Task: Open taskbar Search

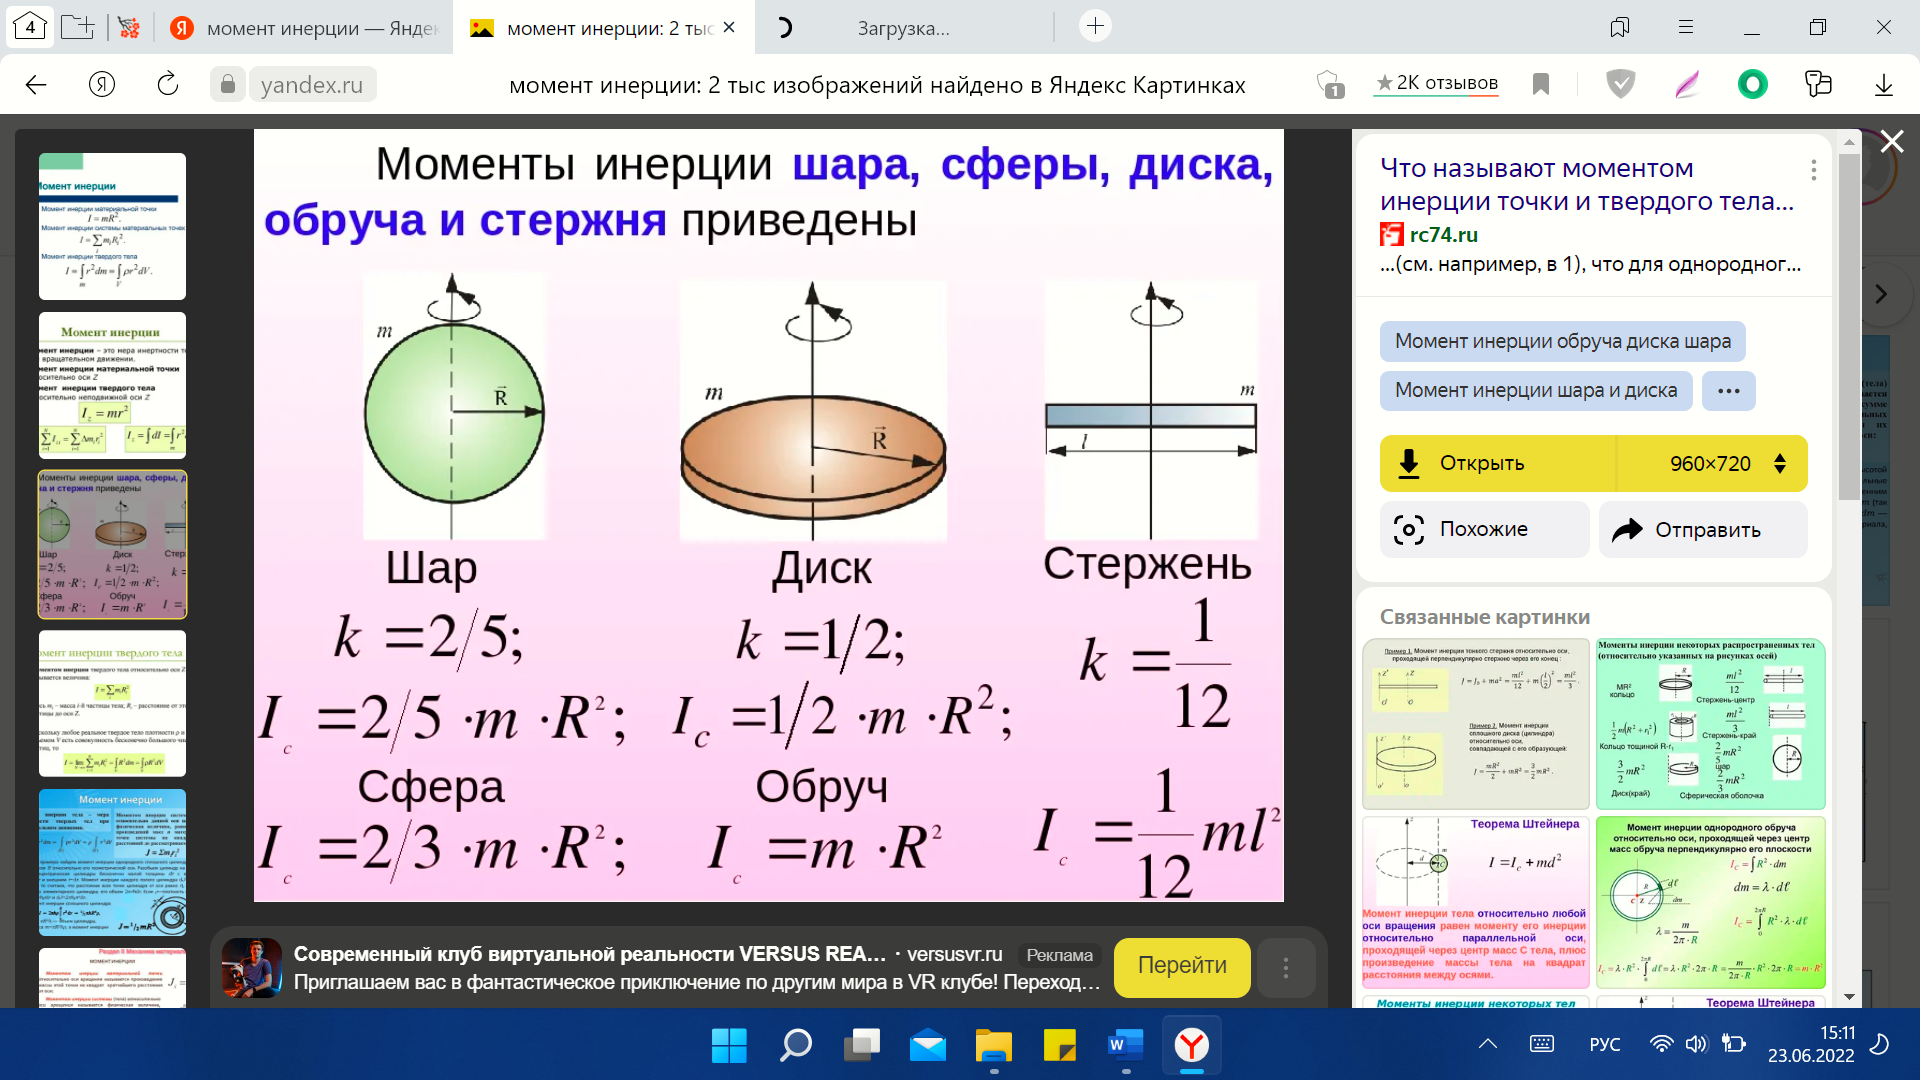Action: tap(795, 1045)
